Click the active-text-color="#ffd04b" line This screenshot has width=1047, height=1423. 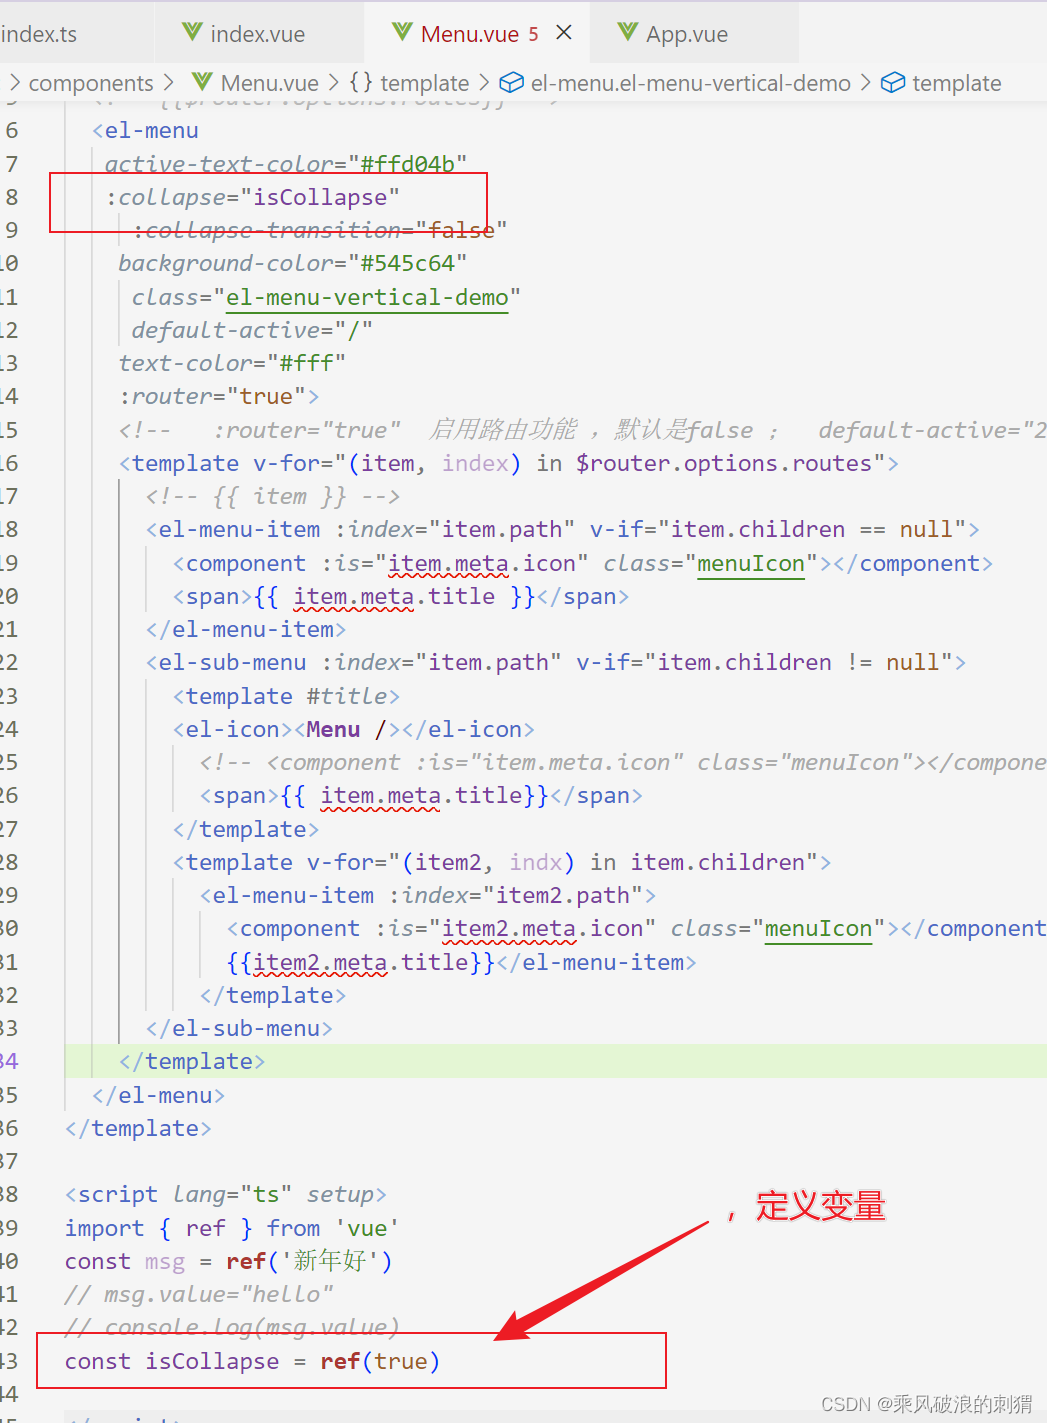click(x=286, y=164)
